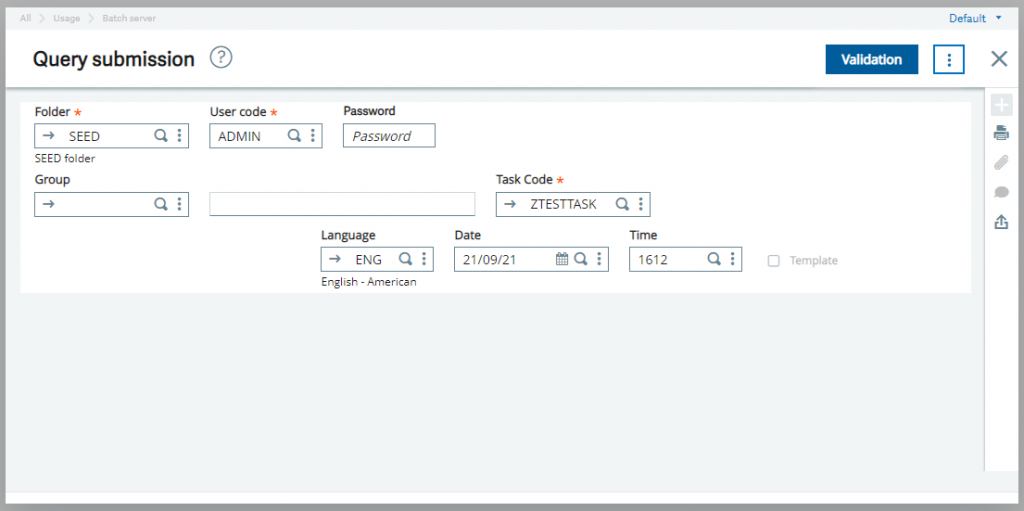Click into the Password field
The image size is (1024, 511).
coord(389,136)
